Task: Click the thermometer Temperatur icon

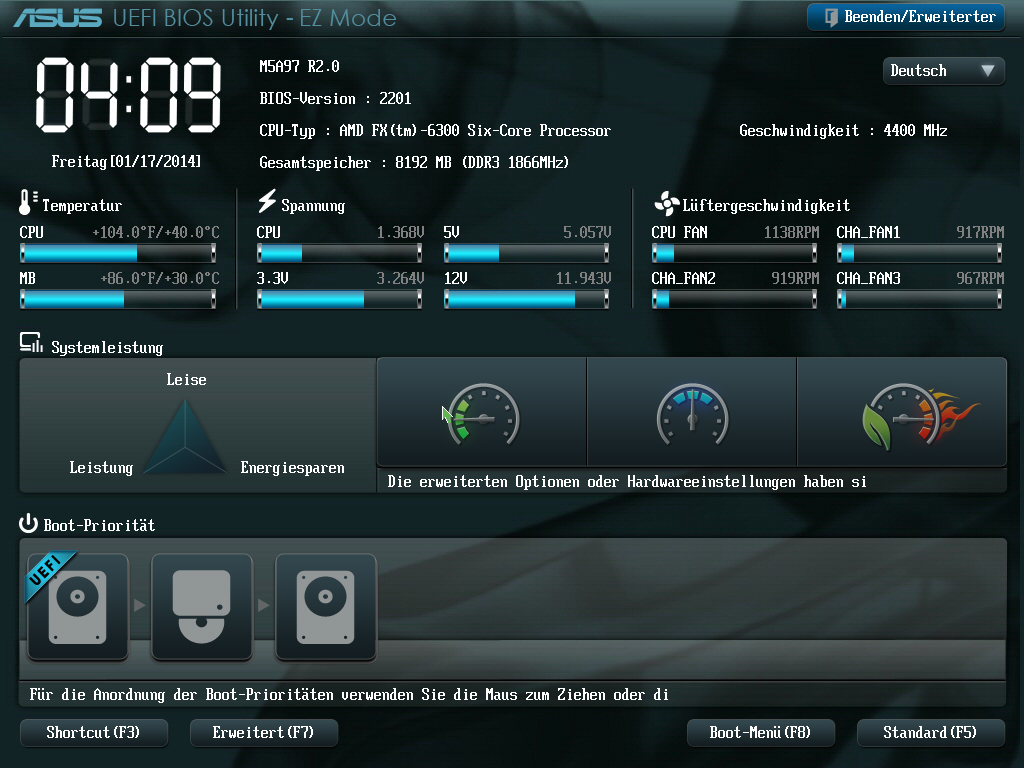Action: tap(27, 202)
